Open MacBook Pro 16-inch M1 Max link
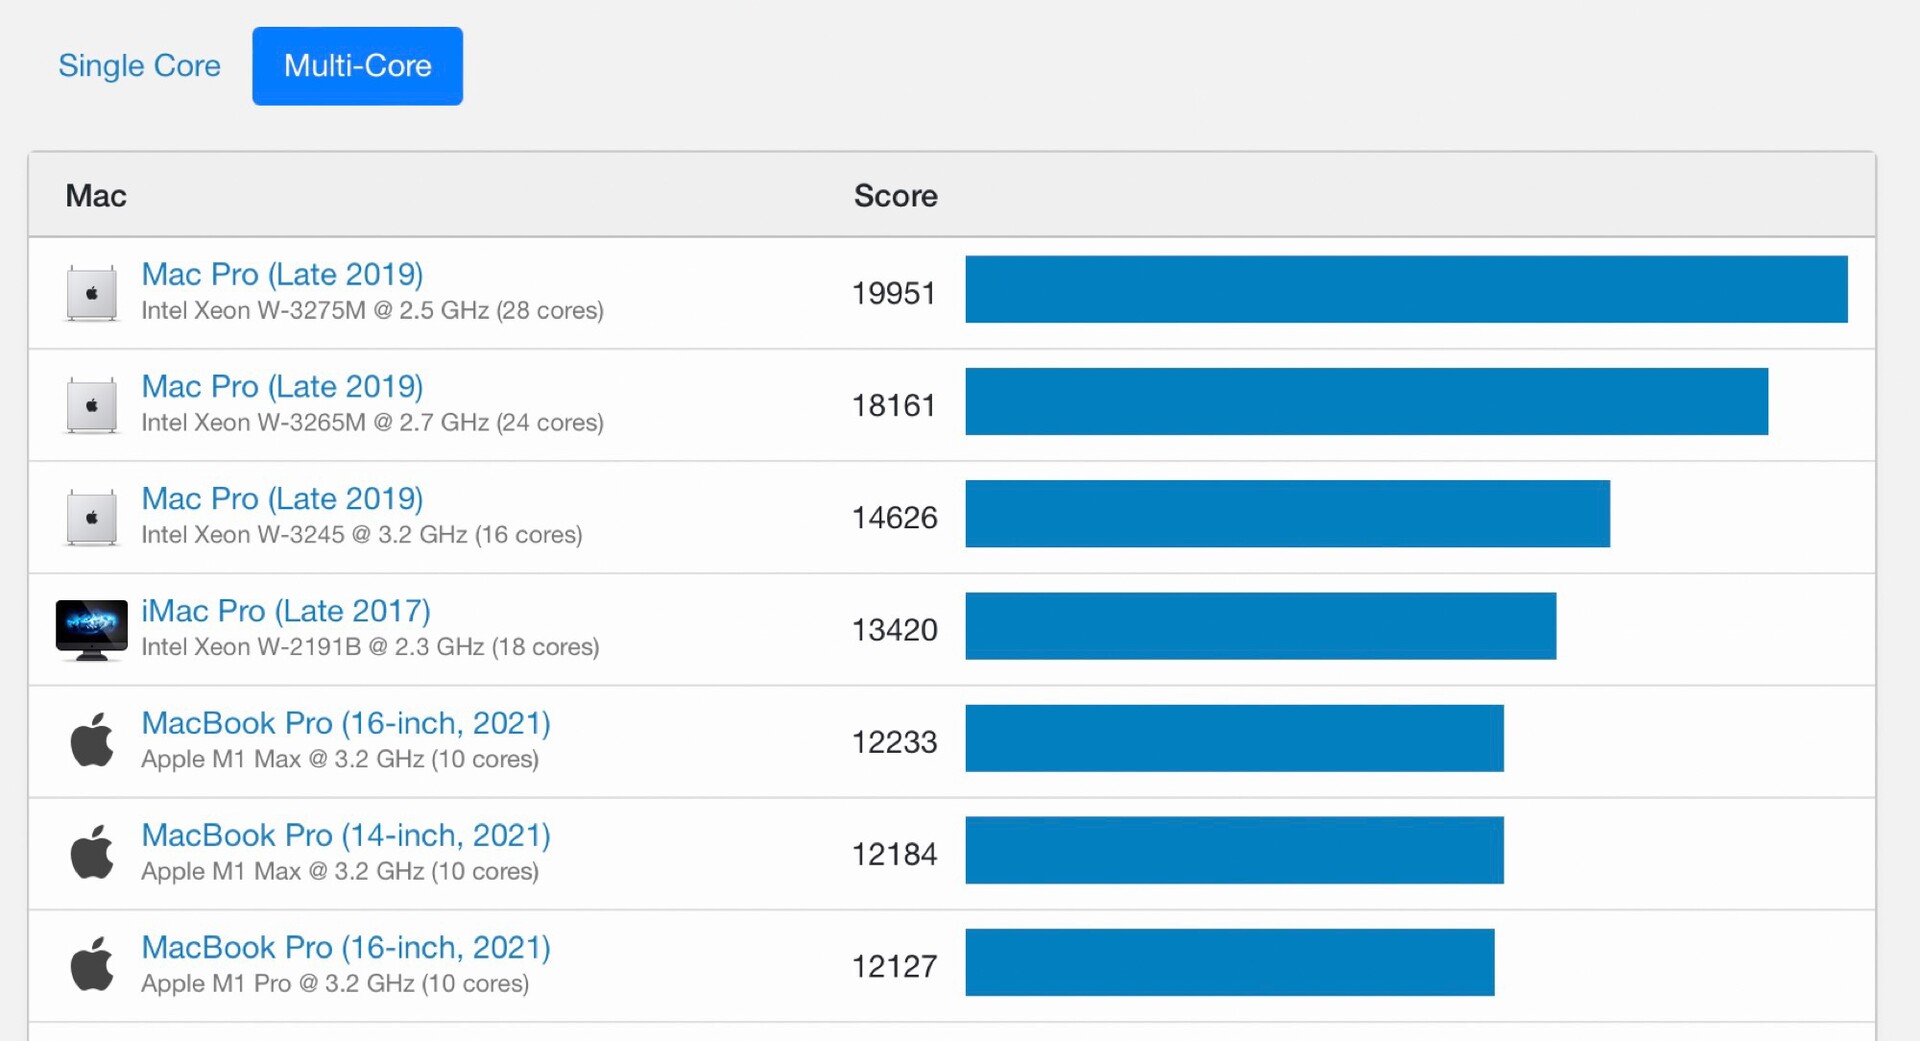1920x1041 pixels. (x=346, y=722)
